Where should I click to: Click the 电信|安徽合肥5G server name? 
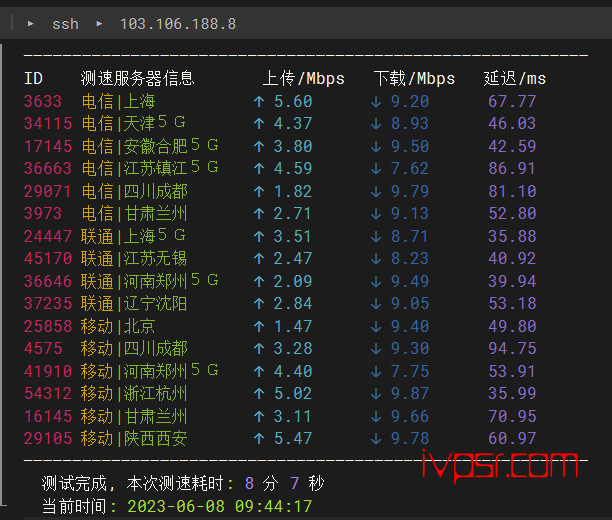pos(150,146)
